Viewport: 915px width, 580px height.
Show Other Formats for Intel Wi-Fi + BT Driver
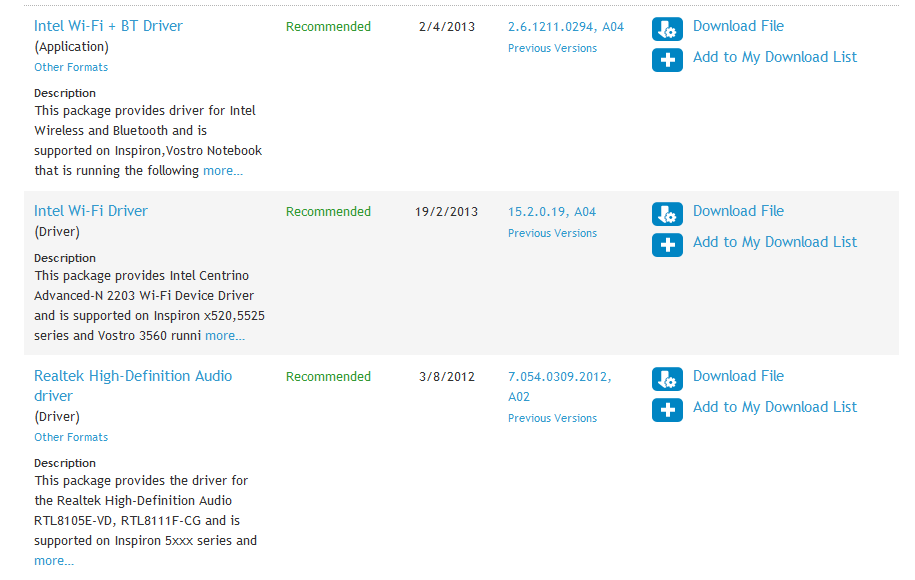[71, 67]
